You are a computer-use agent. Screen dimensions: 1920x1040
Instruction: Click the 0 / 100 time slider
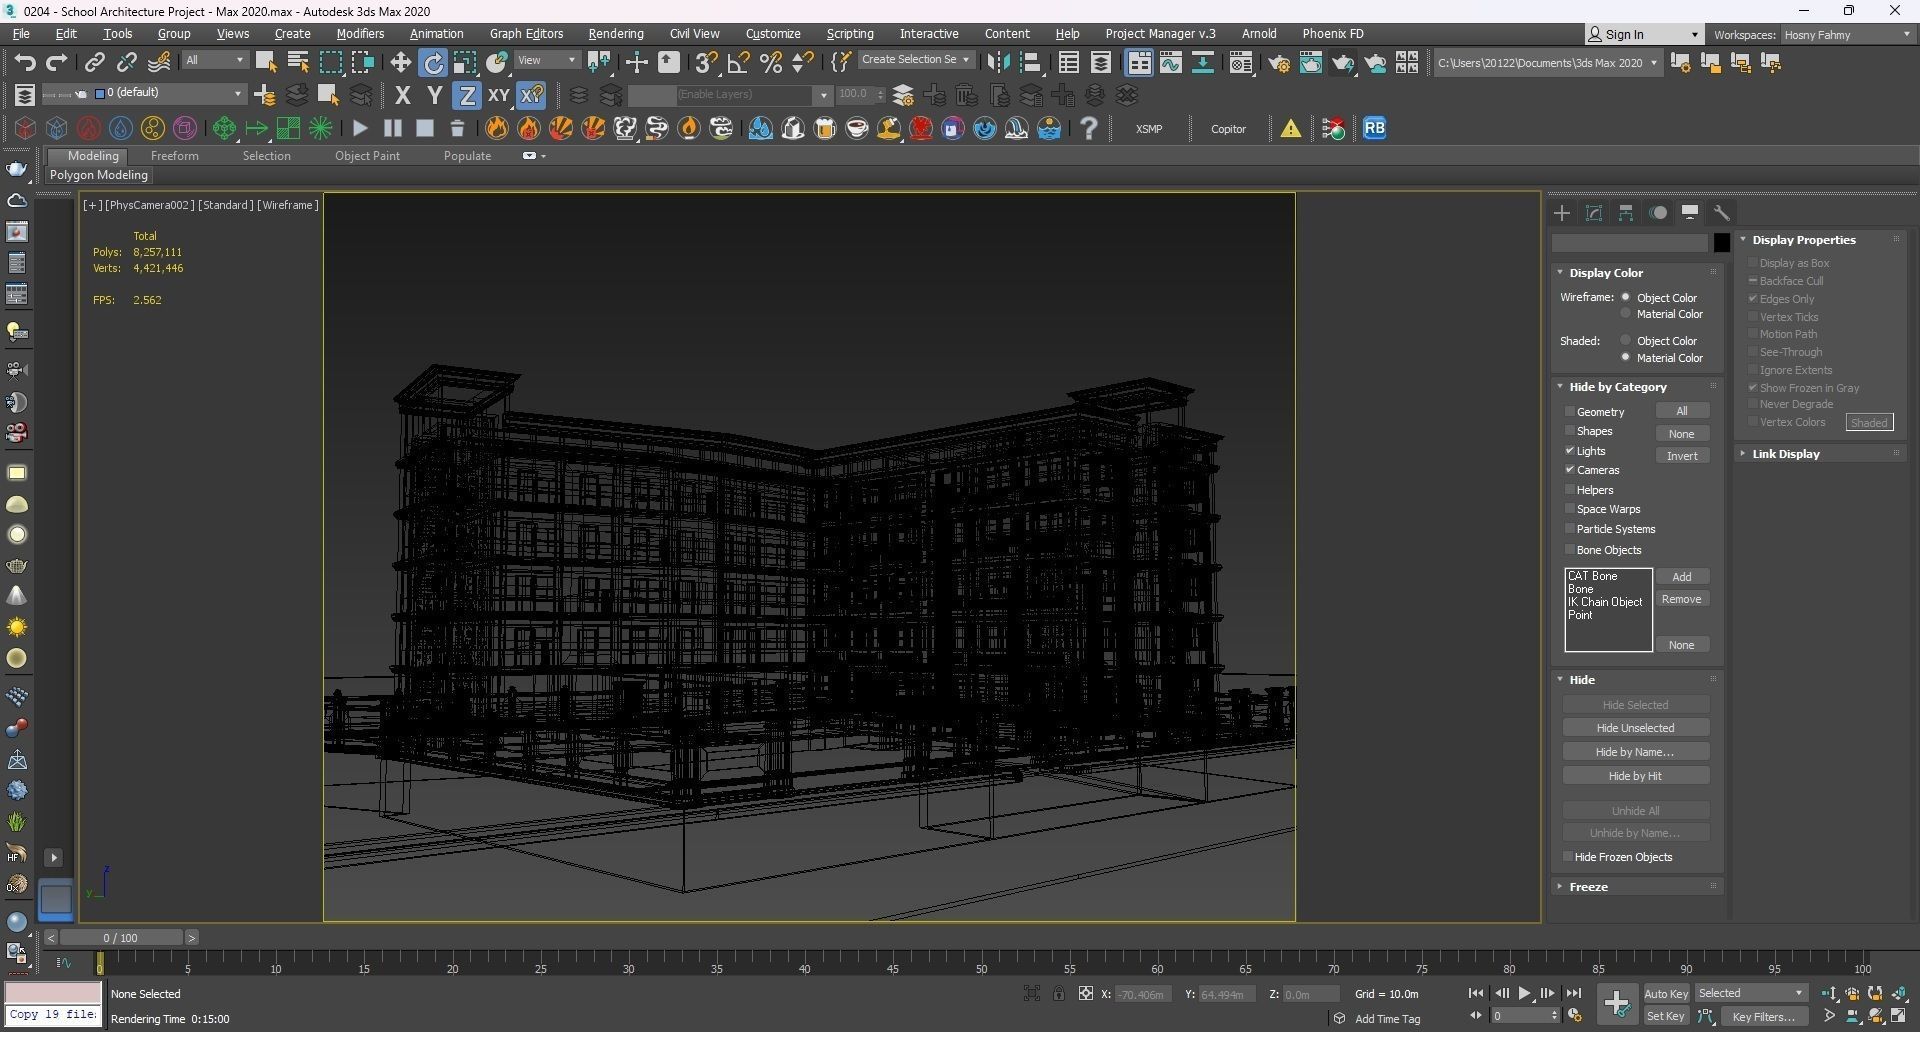[121, 938]
